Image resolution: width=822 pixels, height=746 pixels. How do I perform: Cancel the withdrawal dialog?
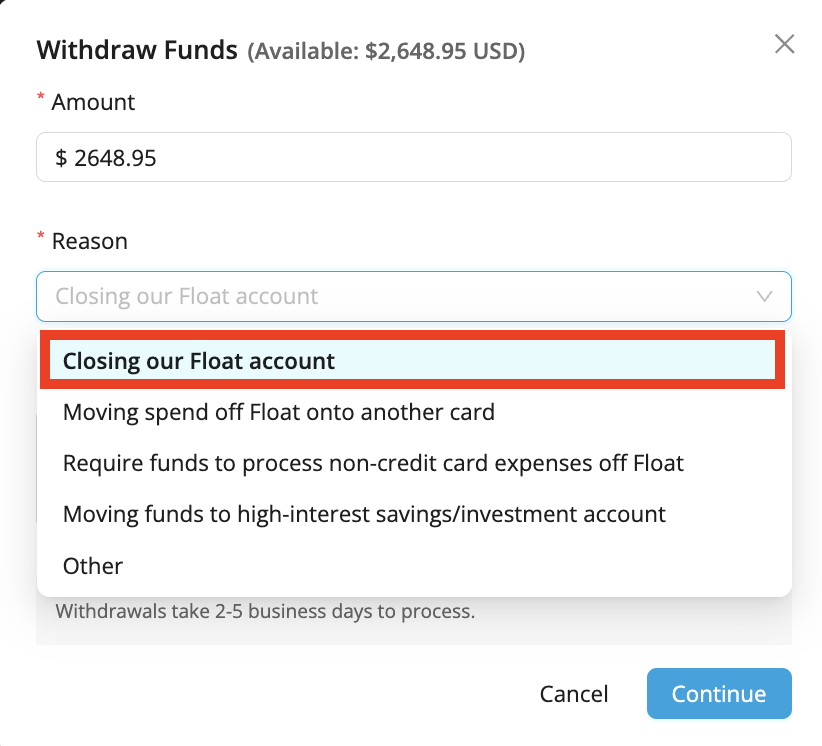[573, 693]
